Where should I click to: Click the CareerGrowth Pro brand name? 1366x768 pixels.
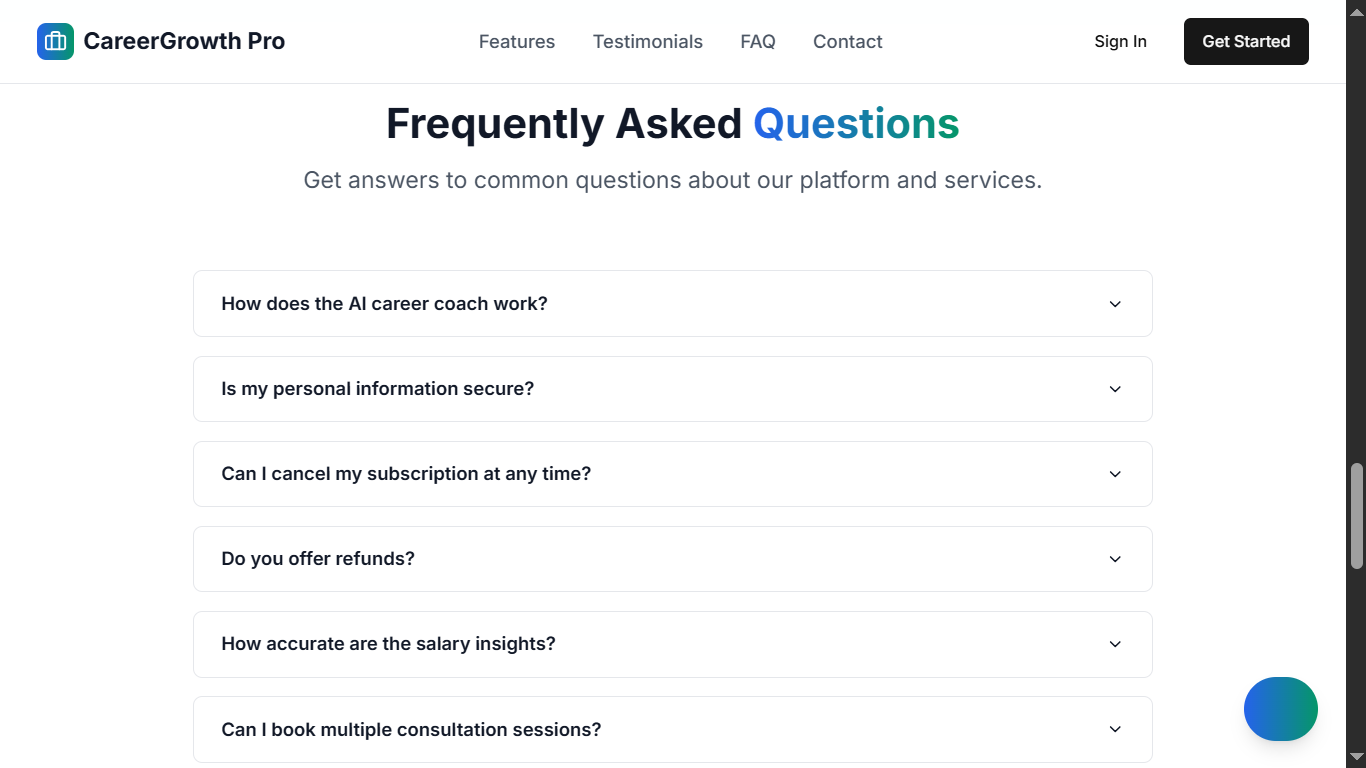pyautogui.click(x=184, y=42)
